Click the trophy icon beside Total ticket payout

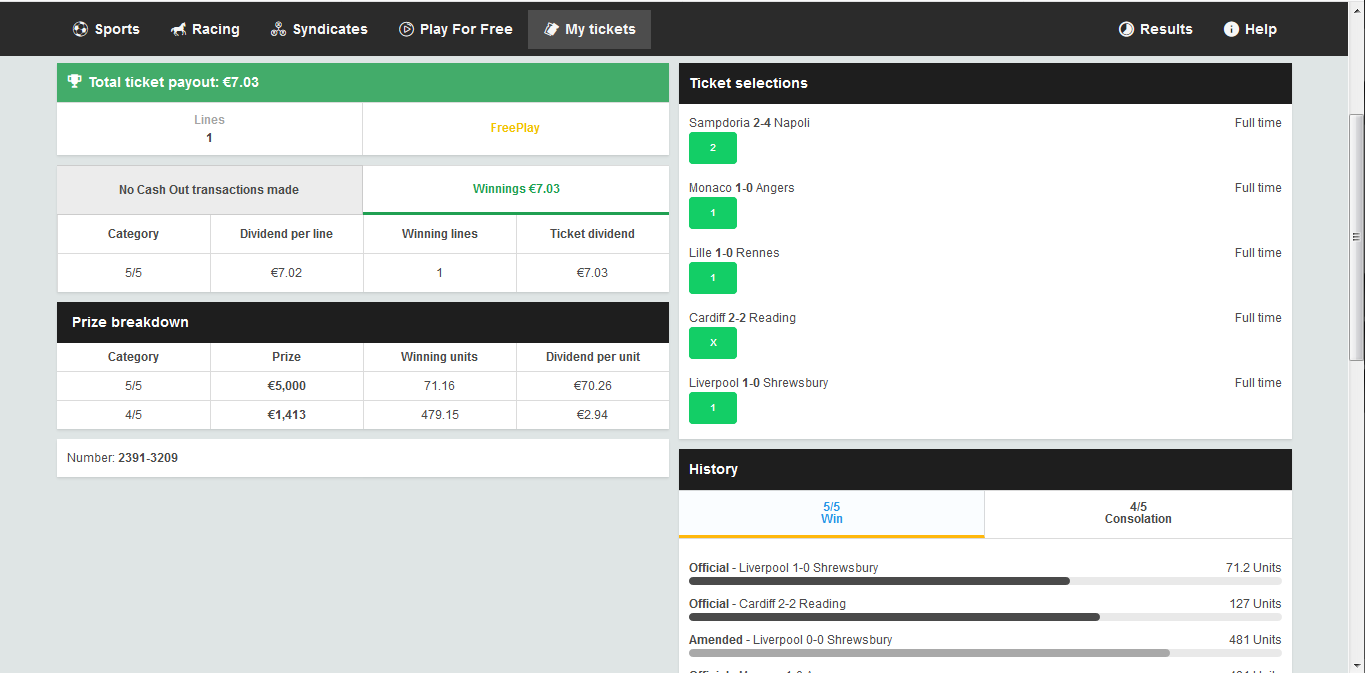point(75,82)
